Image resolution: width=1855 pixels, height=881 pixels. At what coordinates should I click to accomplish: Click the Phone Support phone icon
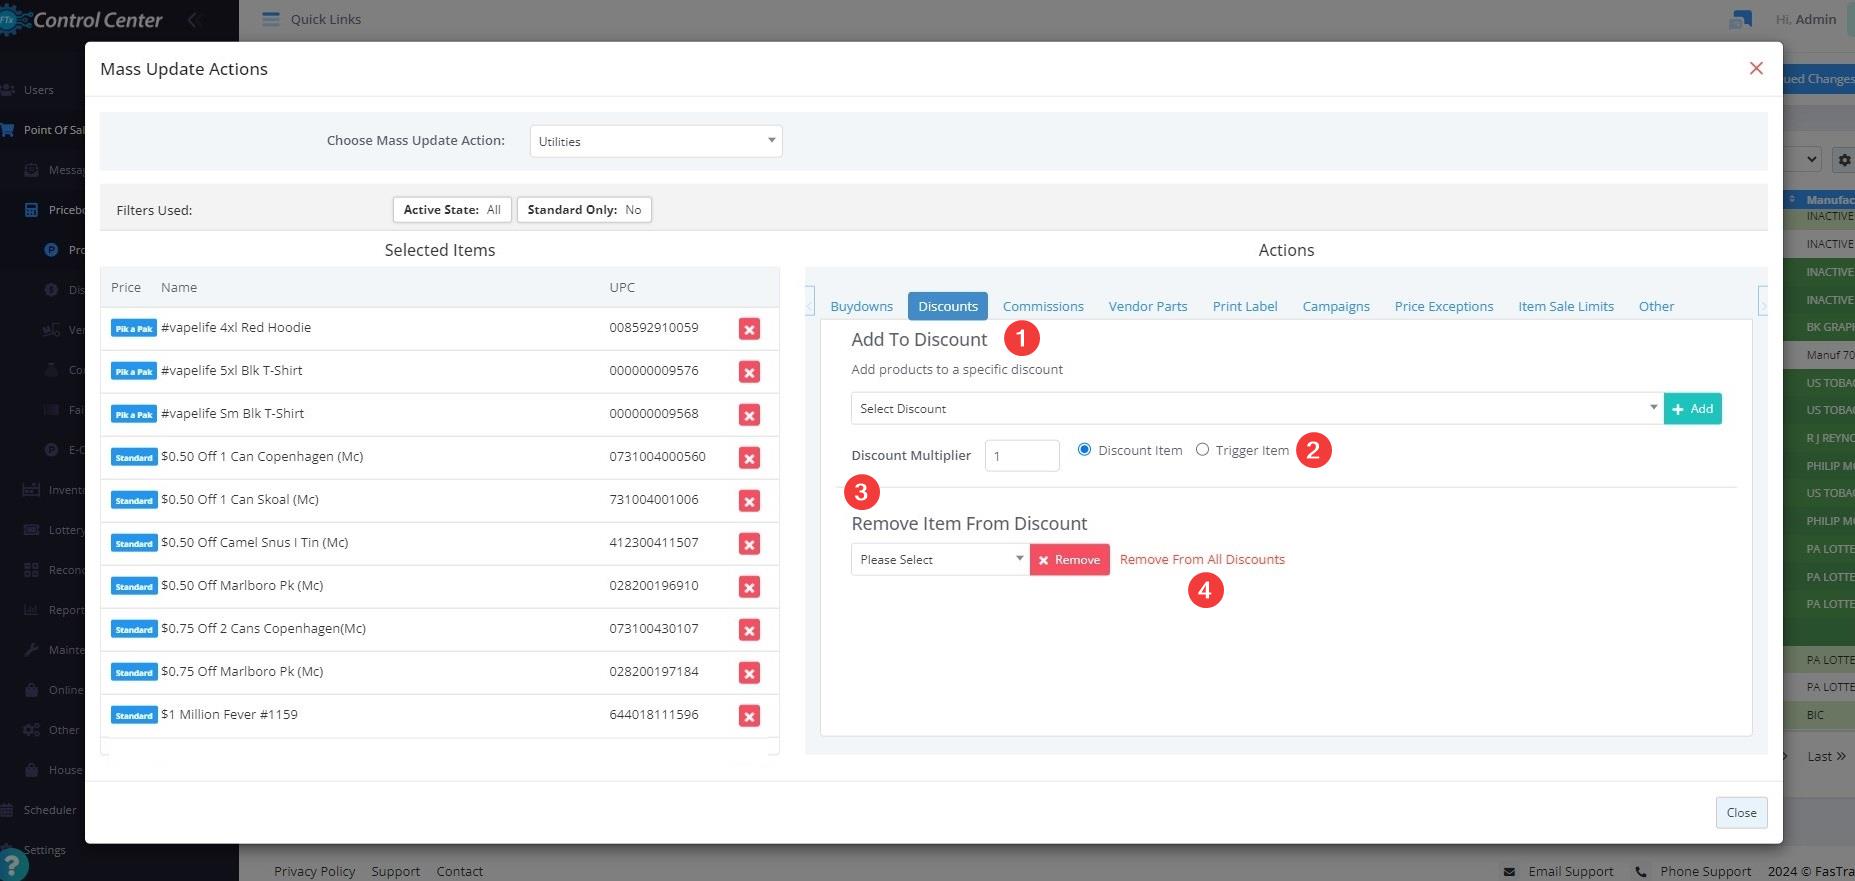coord(1641,872)
